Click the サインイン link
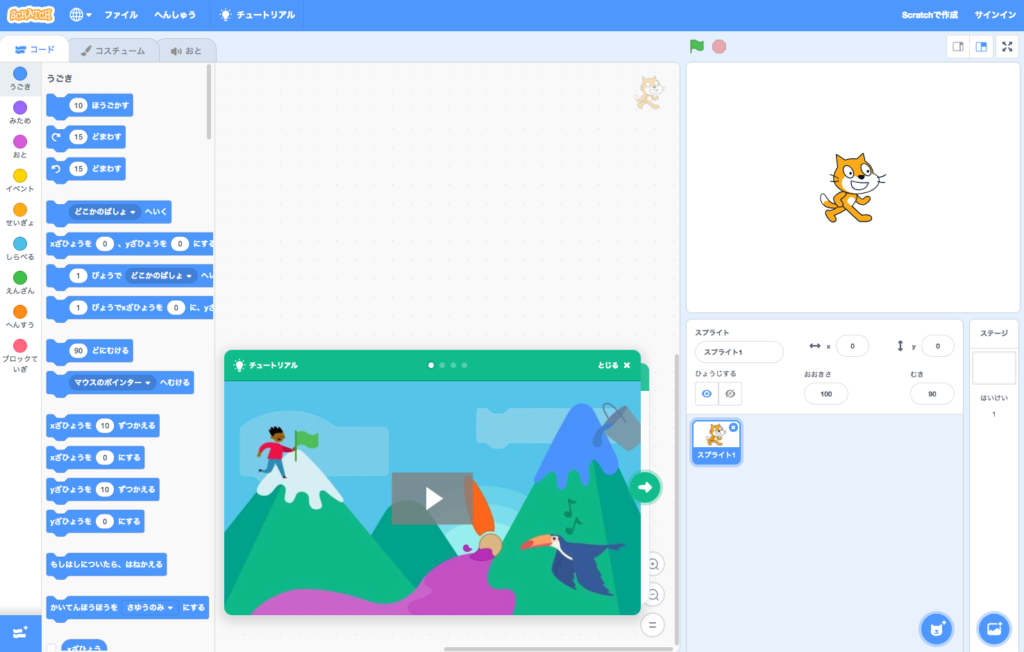 [995, 14]
